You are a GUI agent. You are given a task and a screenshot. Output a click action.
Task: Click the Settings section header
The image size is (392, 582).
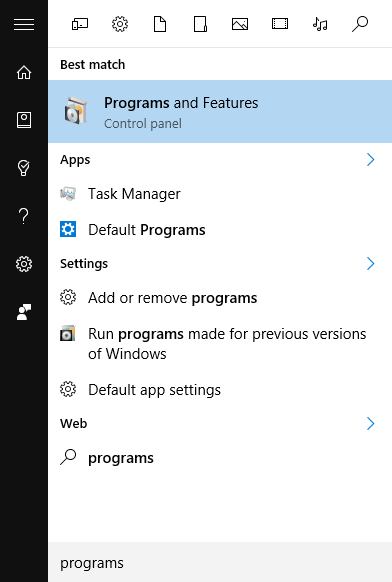click(84, 264)
